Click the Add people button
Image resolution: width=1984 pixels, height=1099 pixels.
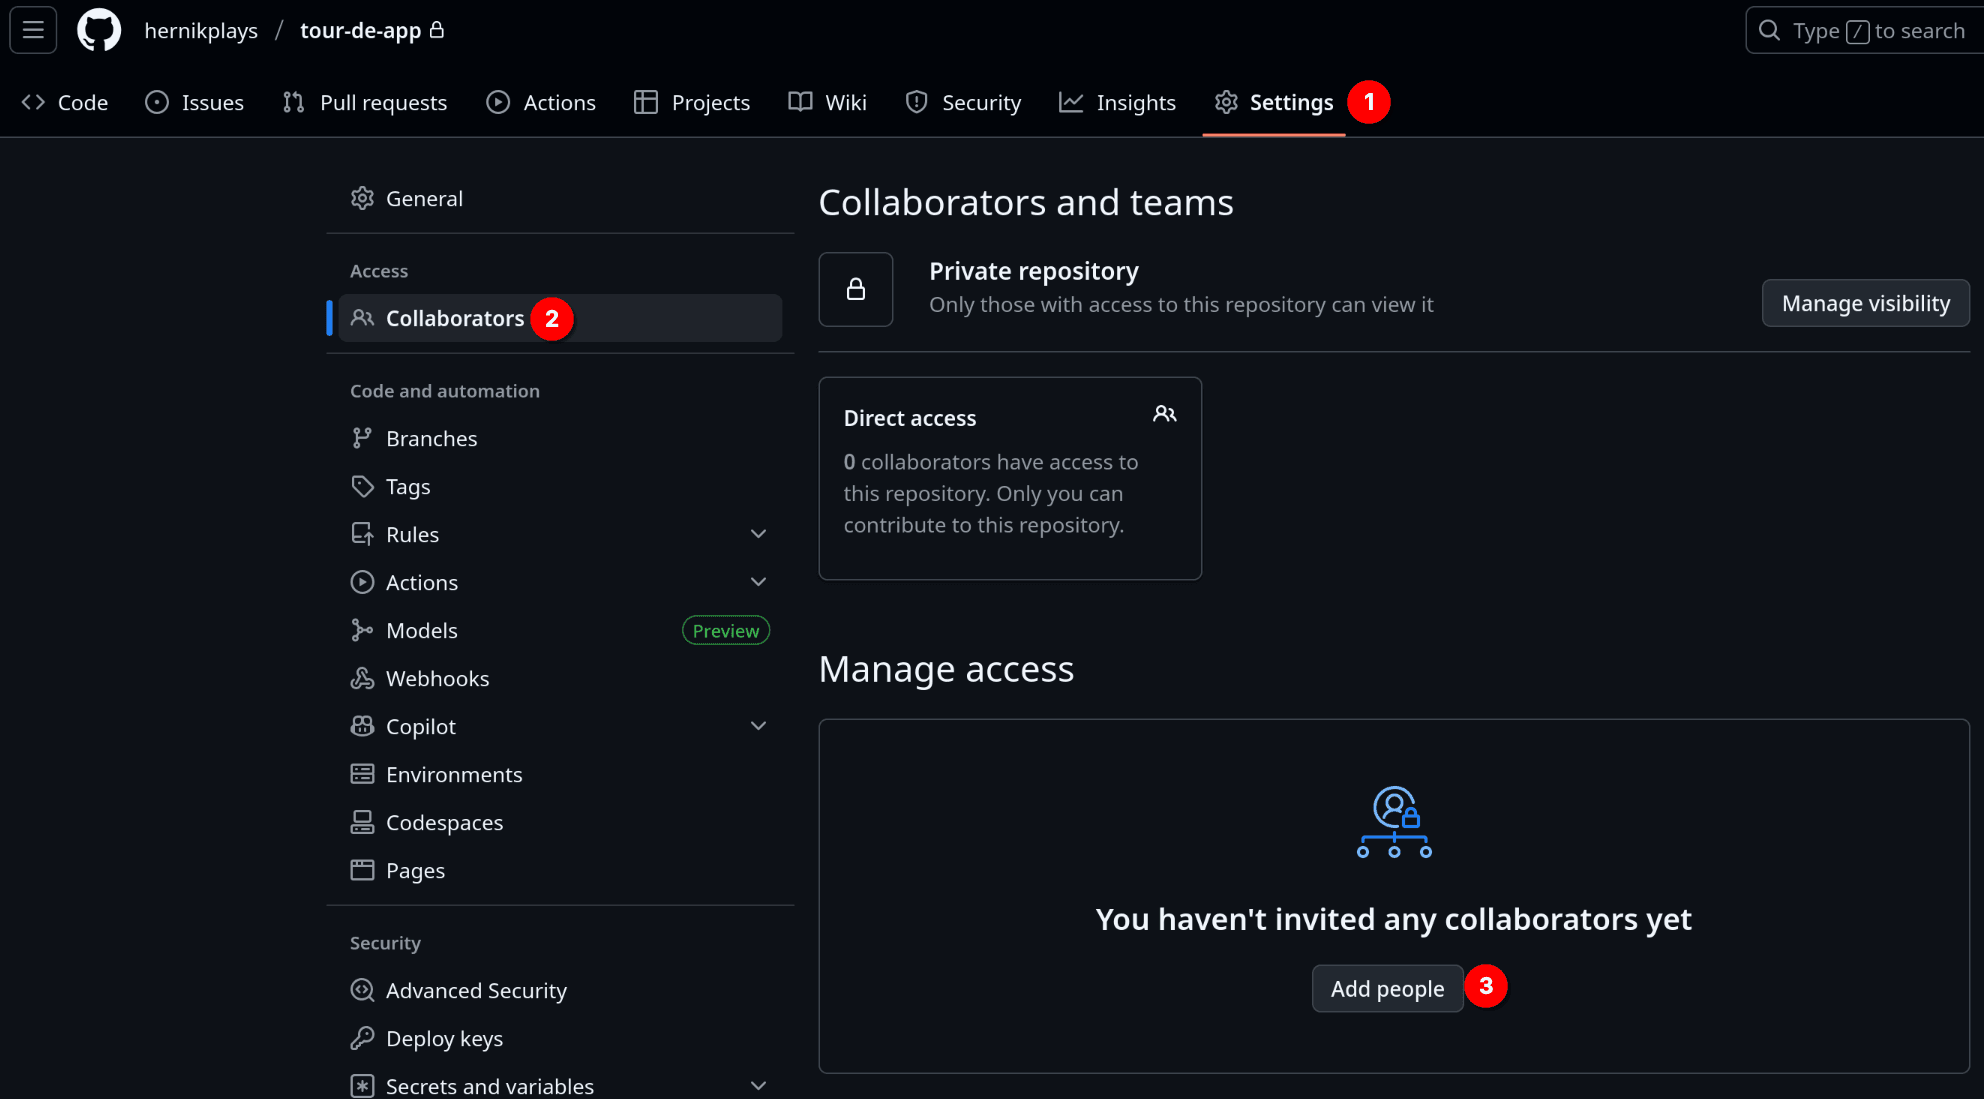tap(1387, 988)
